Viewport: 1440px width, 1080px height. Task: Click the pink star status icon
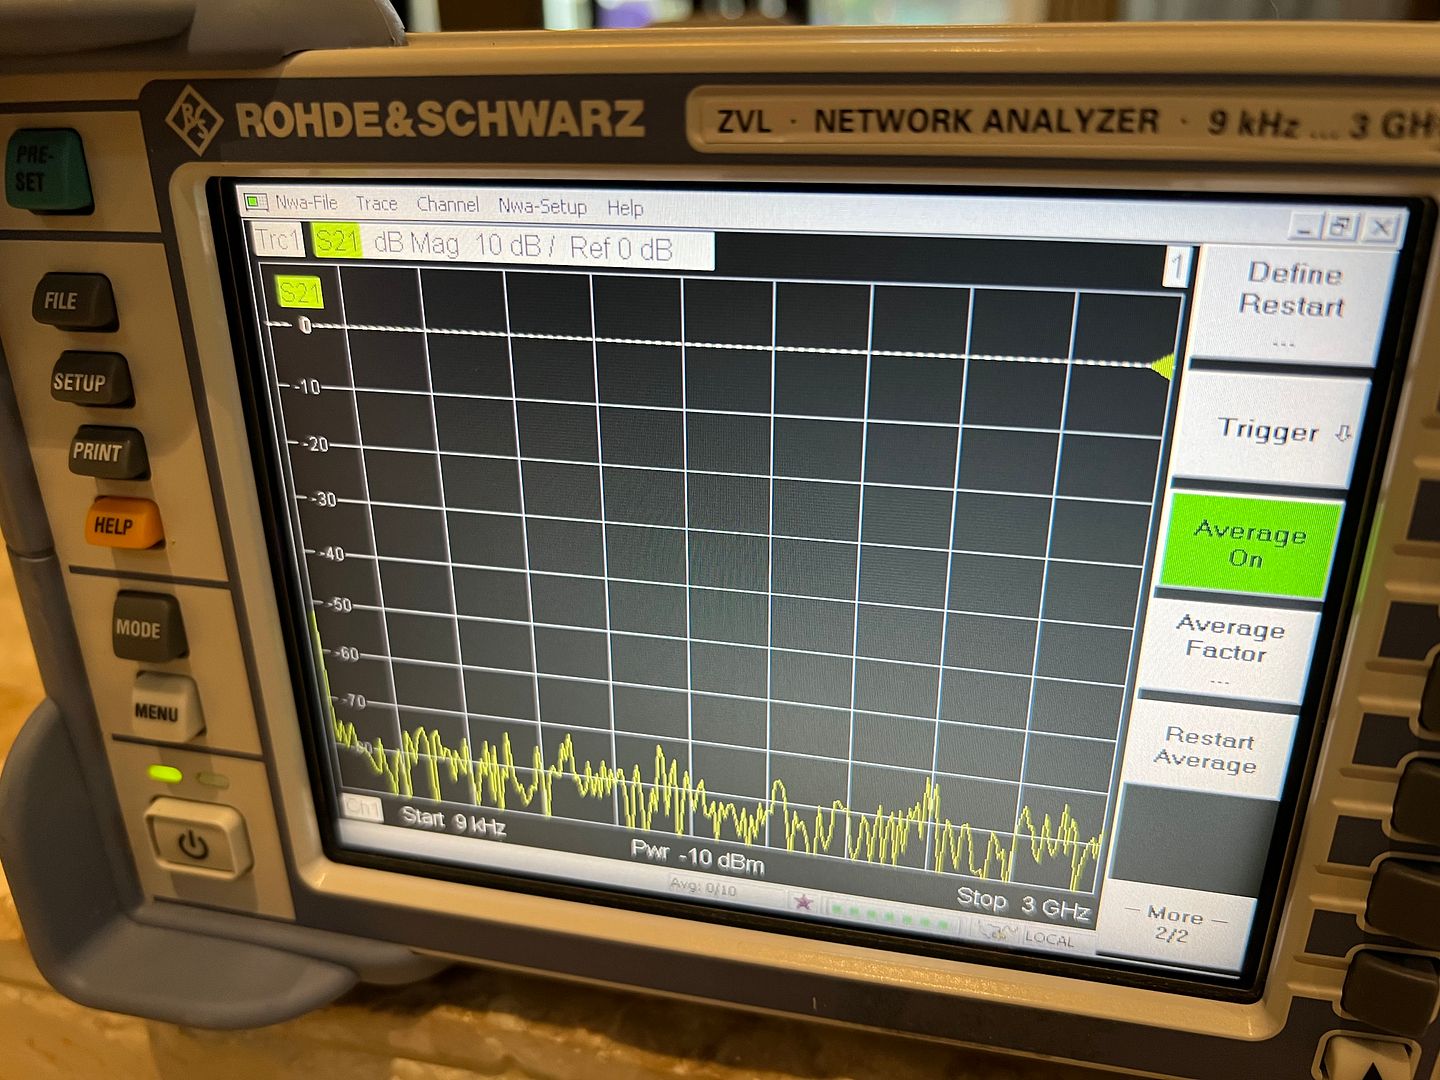click(802, 903)
